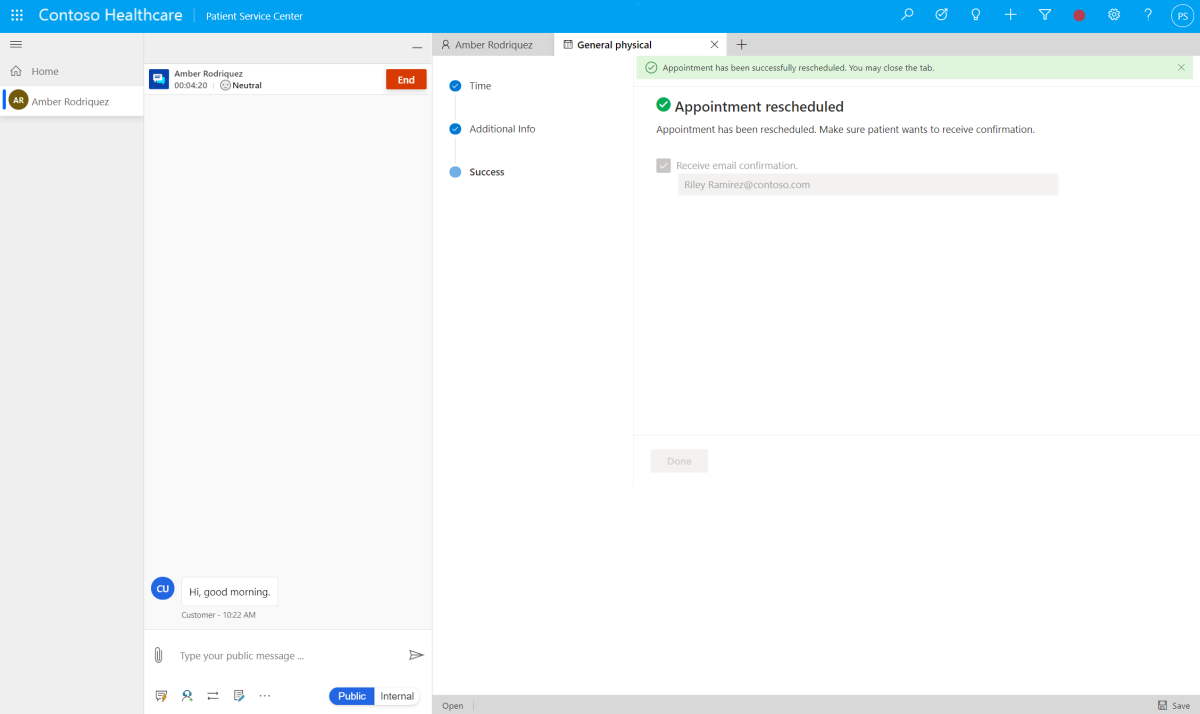This screenshot has width=1200, height=714.
Task: Click the attachment paperclip icon
Action: coord(159,654)
